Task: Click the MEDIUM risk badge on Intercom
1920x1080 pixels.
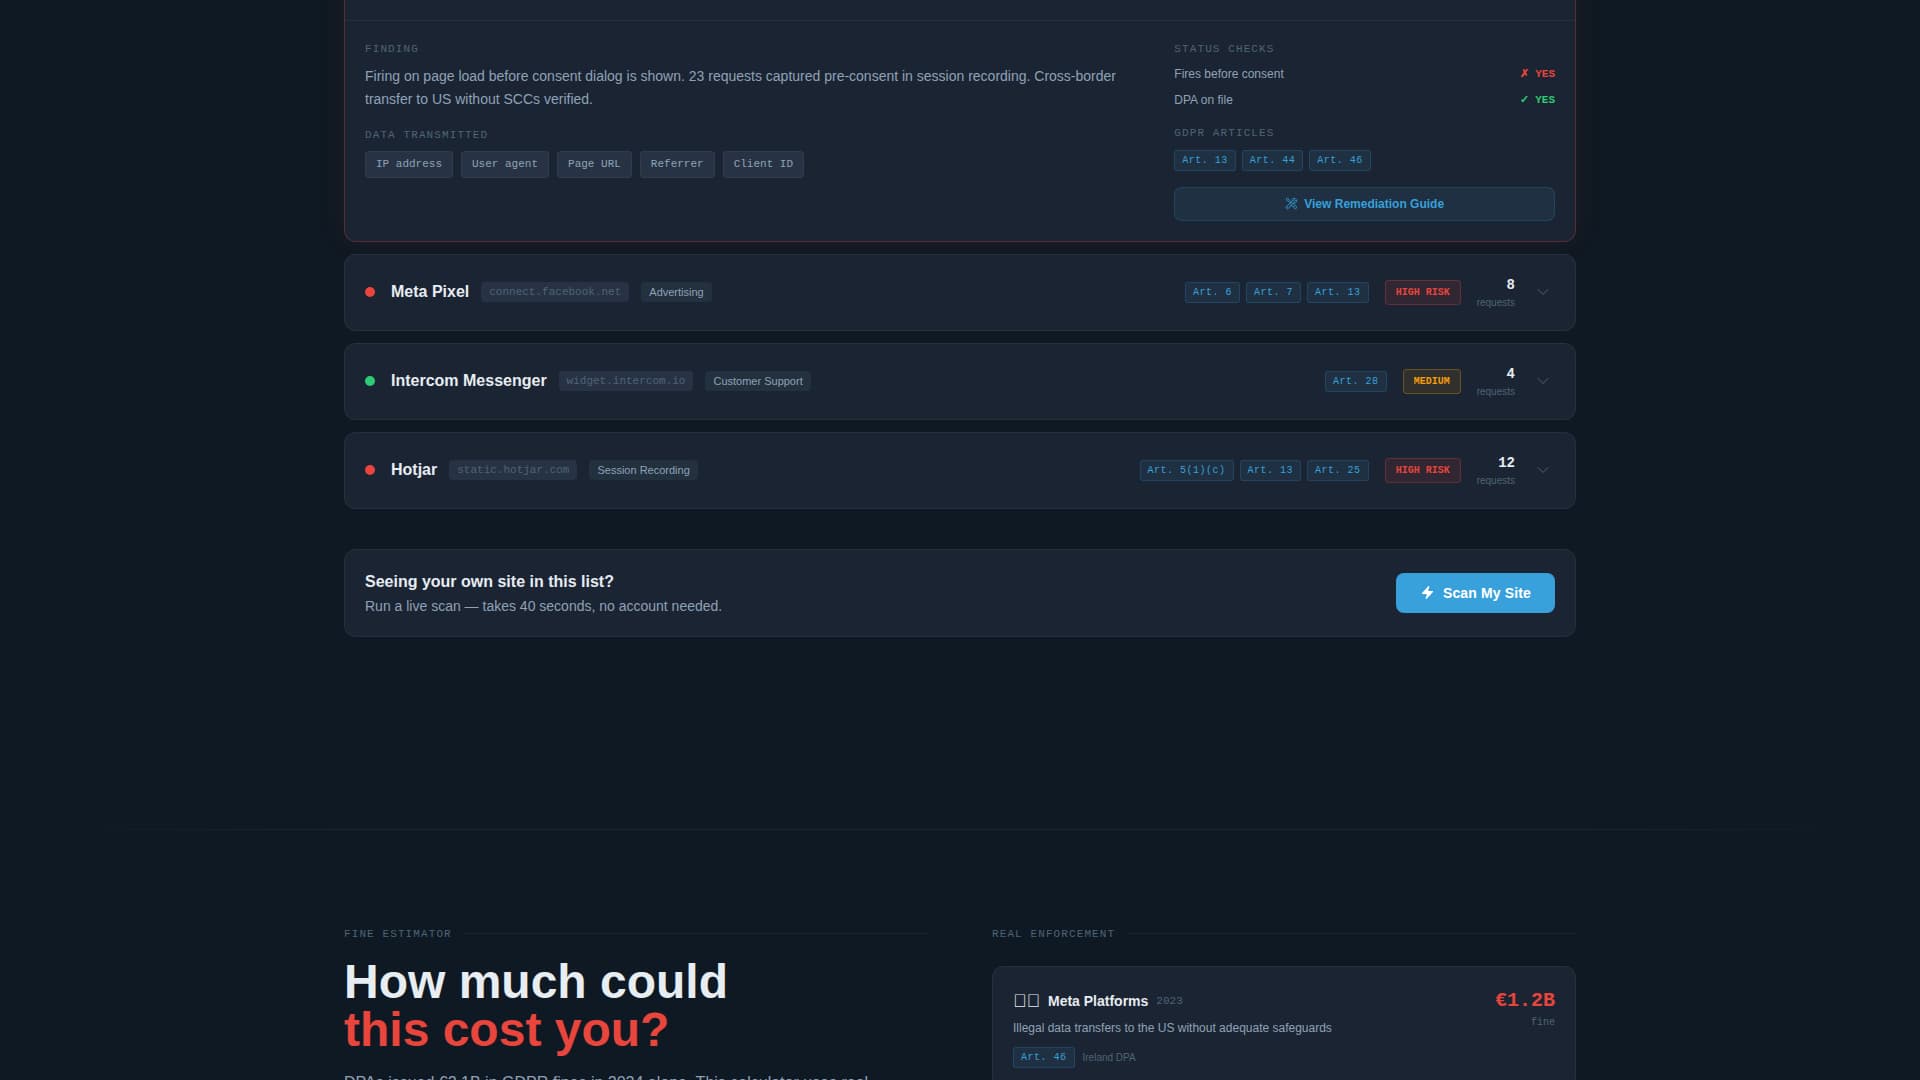Action: [1431, 381]
